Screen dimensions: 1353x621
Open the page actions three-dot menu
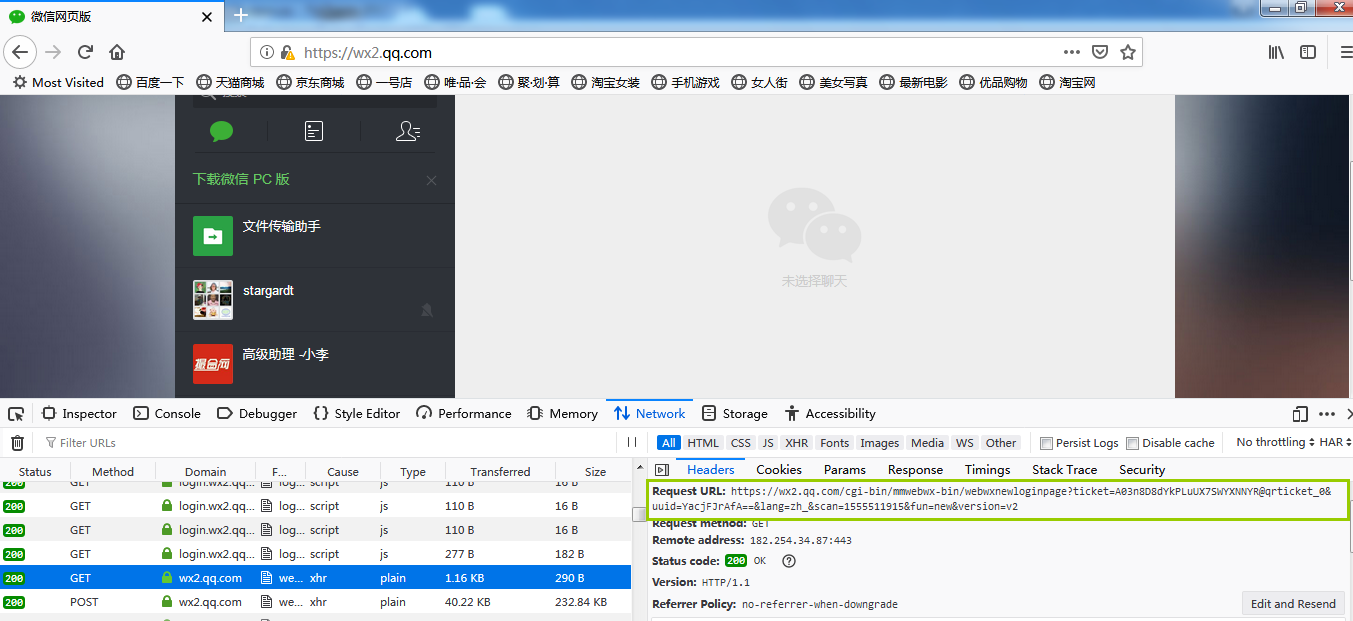click(x=1071, y=52)
